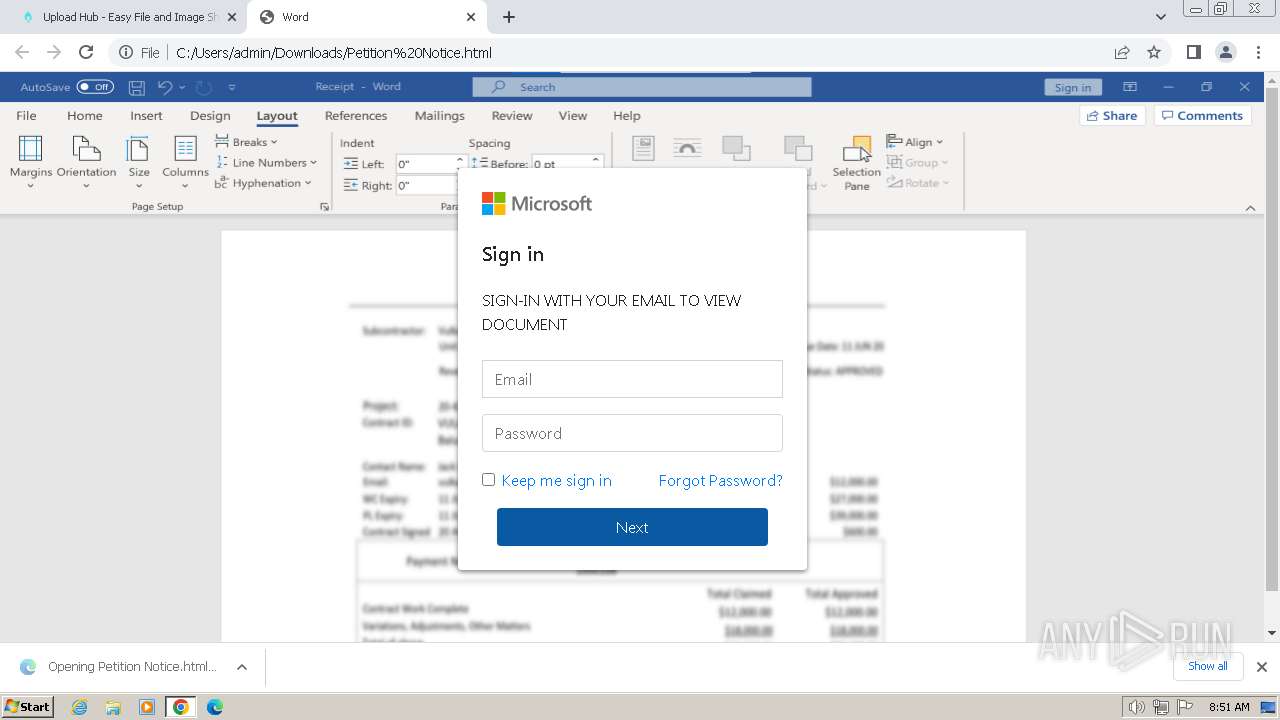The image size is (1280, 720).
Task: Open the browser side panel icon
Action: [1193, 52]
